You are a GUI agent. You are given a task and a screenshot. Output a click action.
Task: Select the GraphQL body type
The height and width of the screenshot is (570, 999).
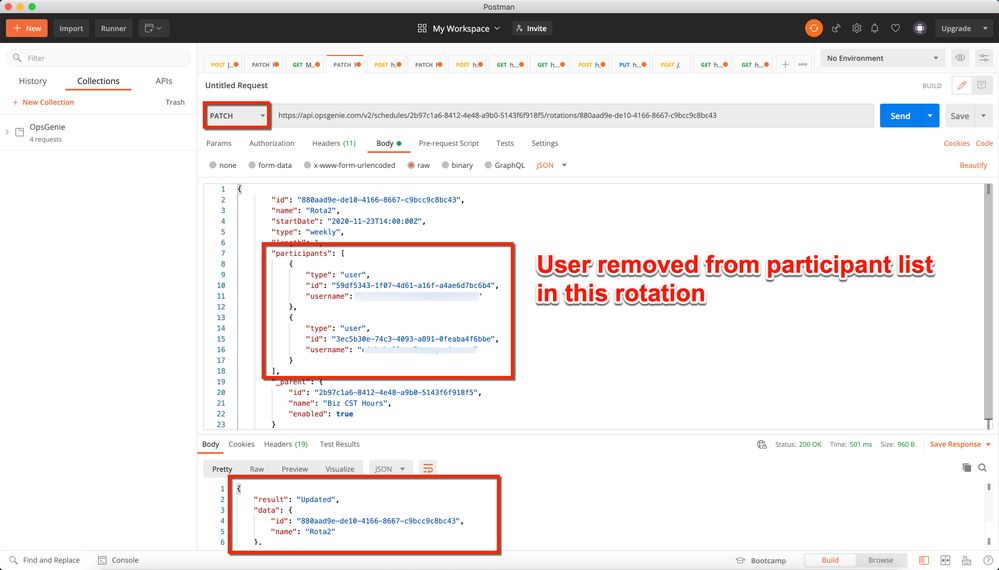[x=488, y=165]
